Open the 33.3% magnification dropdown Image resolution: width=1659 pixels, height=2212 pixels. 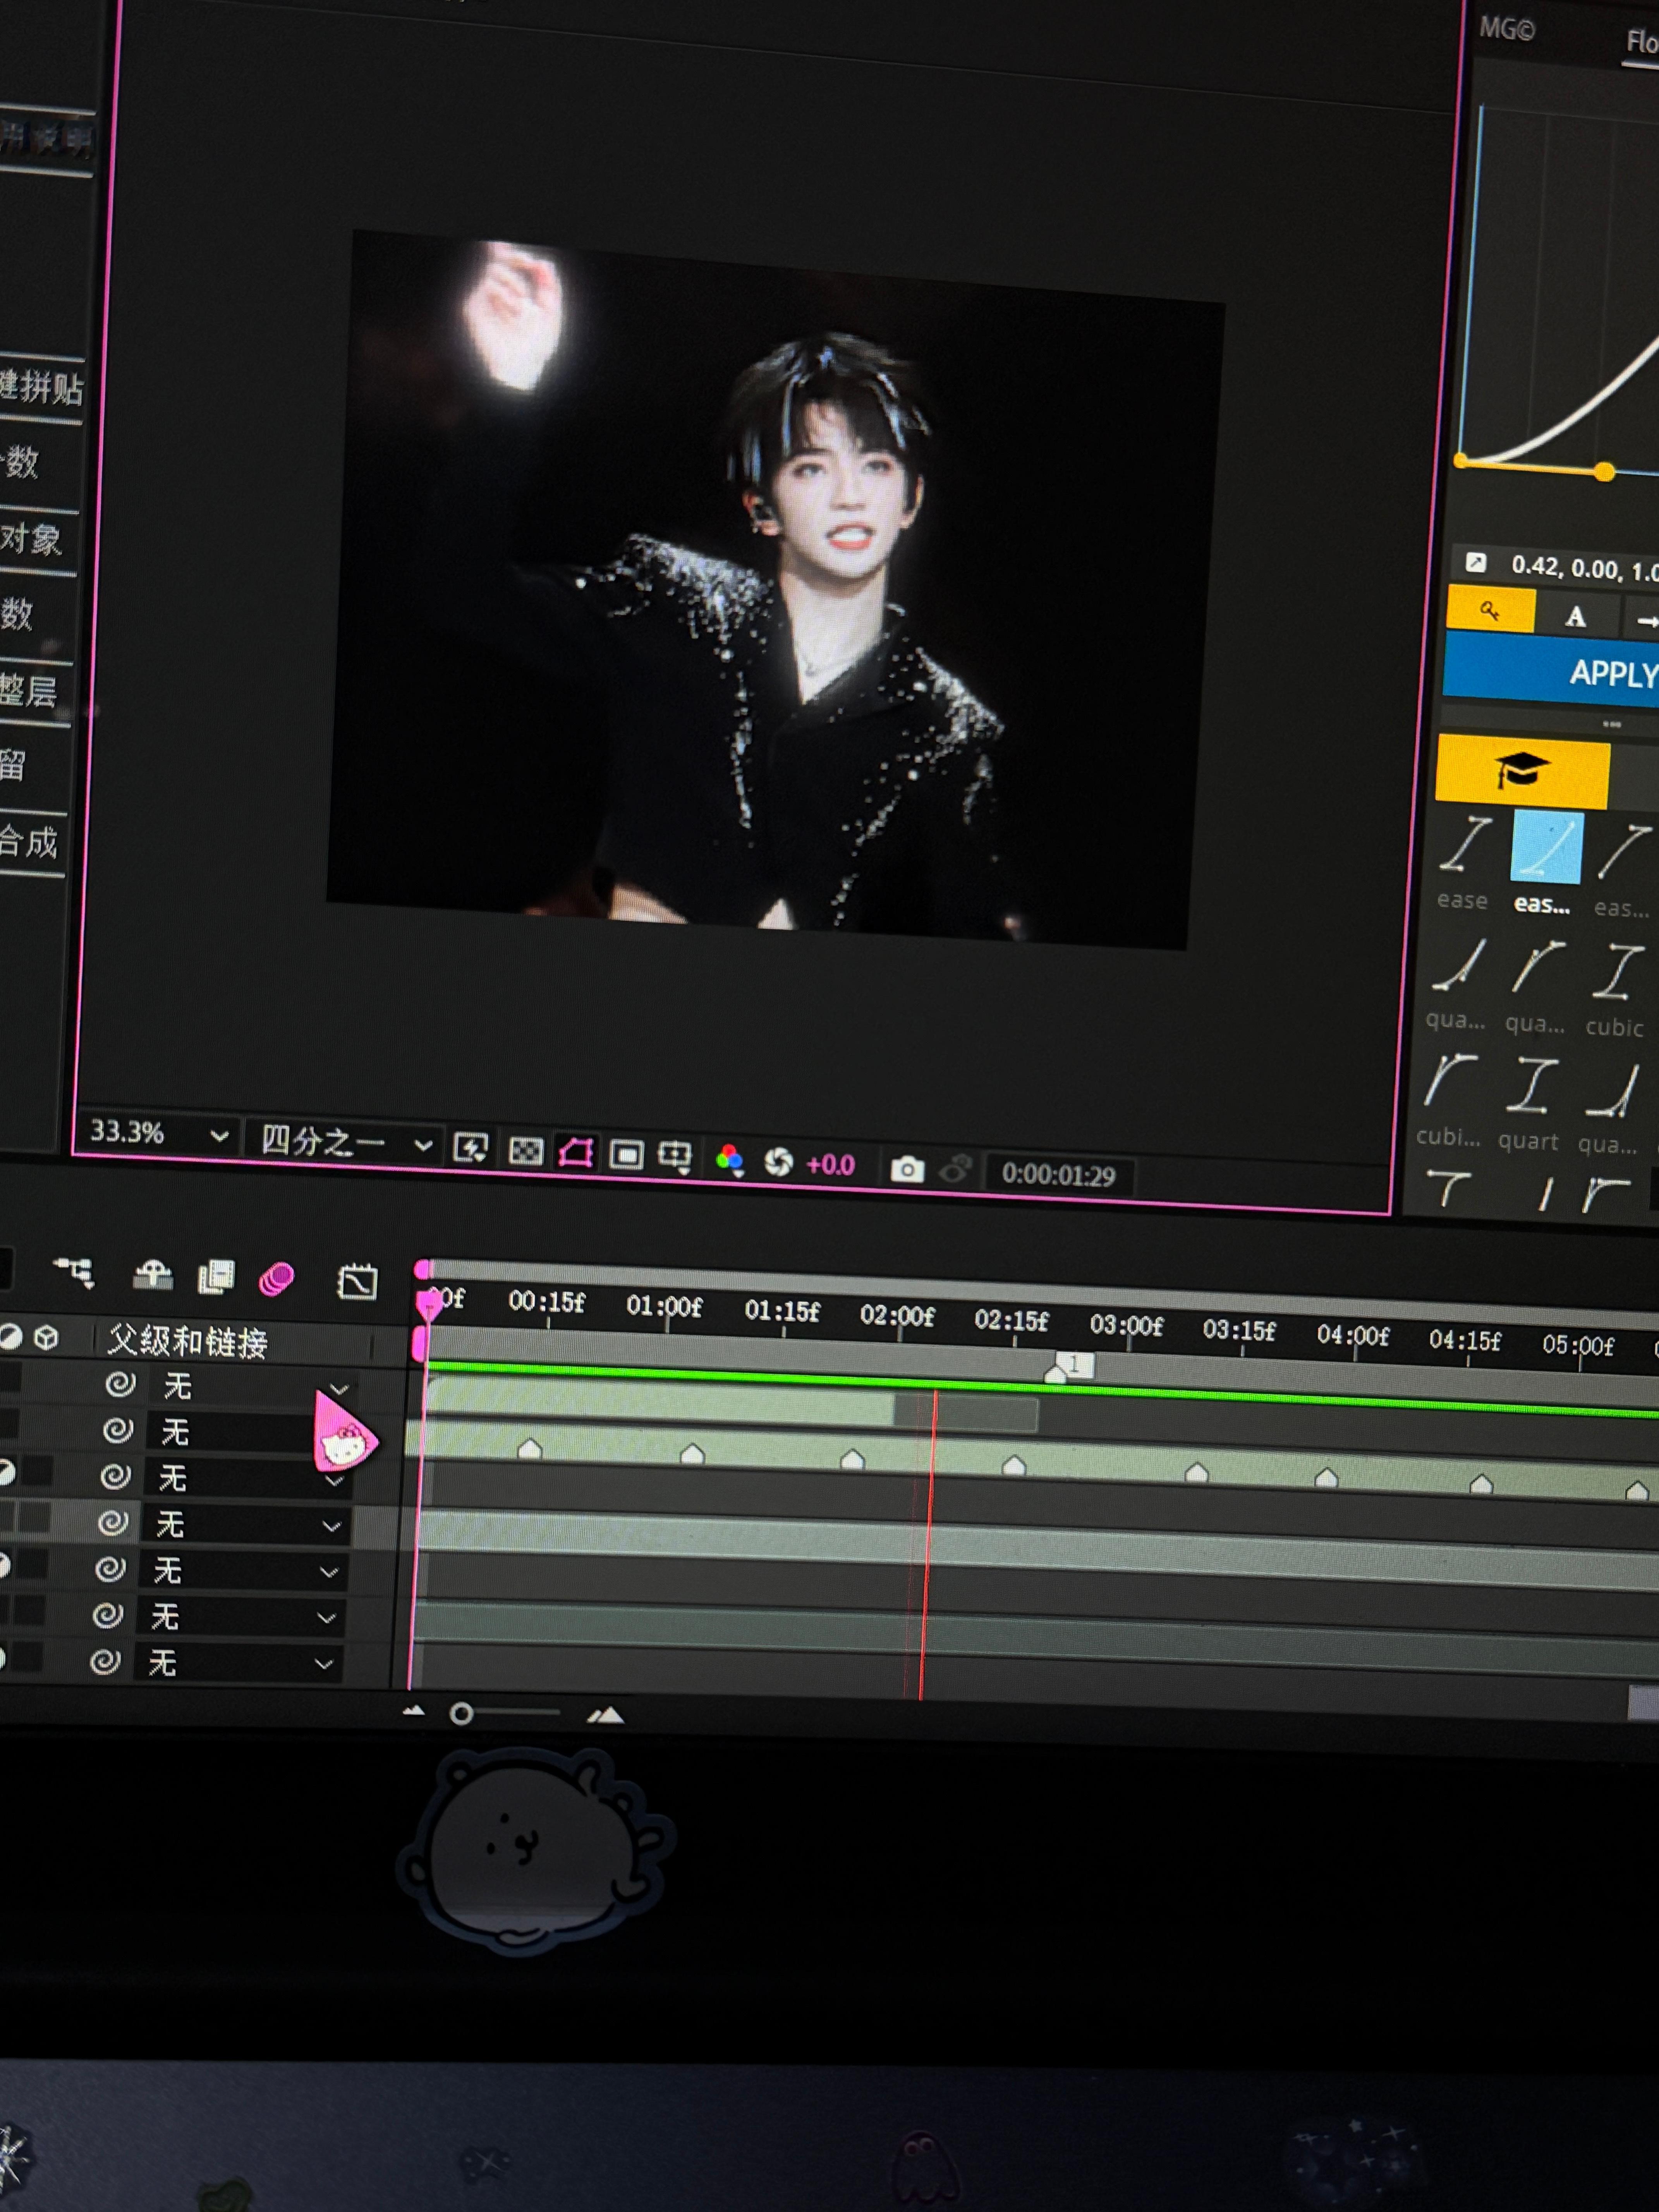tap(159, 1133)
